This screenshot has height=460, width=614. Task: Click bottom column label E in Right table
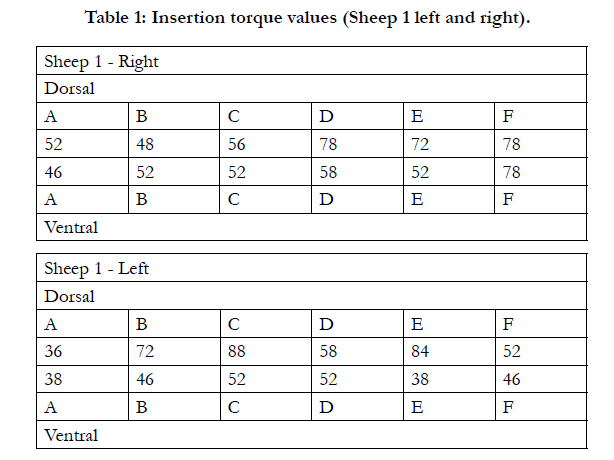[417, 199]
